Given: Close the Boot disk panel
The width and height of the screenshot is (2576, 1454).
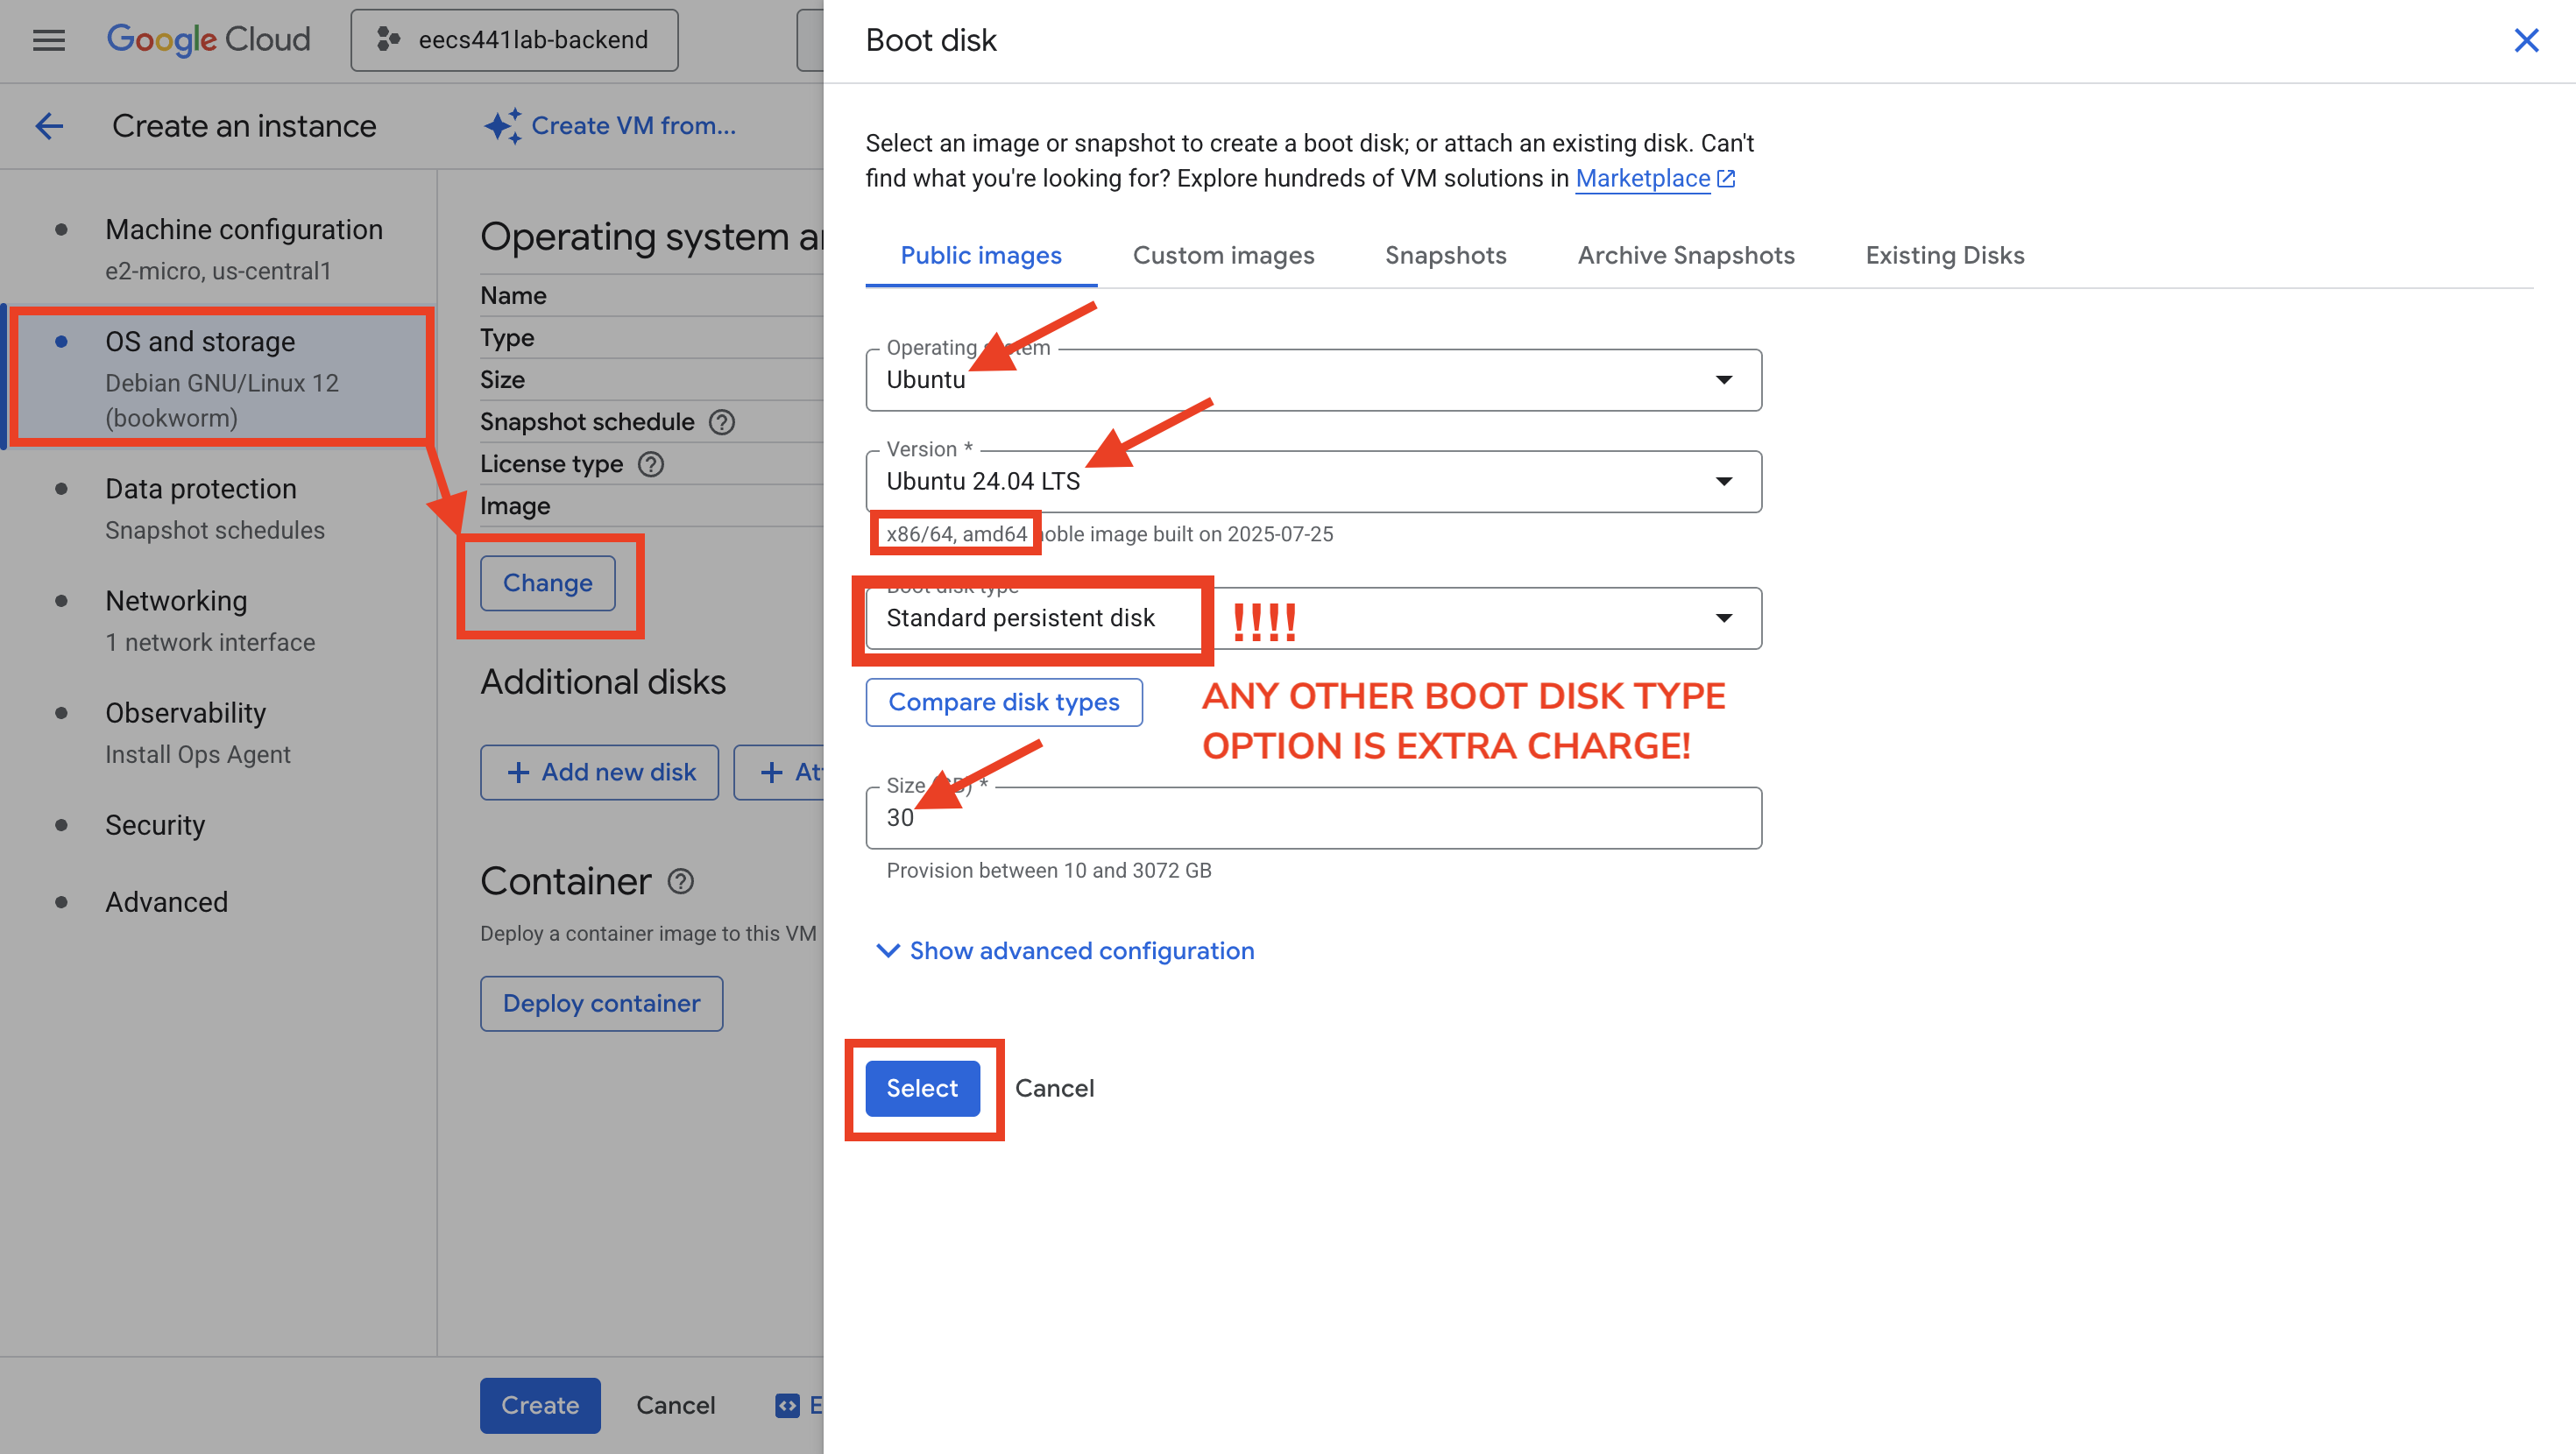Looking at the screenshot, I should click(x=2526, y=40).
